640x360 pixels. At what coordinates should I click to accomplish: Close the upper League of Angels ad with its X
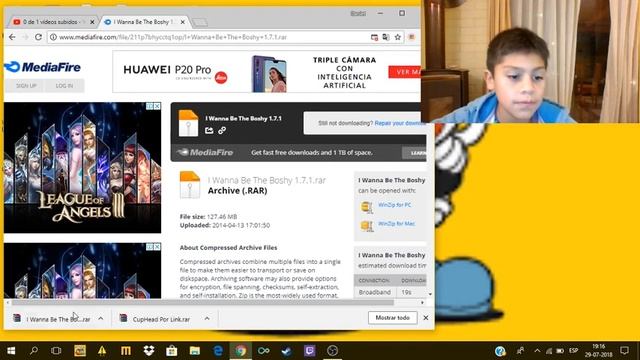pos(157,106)
